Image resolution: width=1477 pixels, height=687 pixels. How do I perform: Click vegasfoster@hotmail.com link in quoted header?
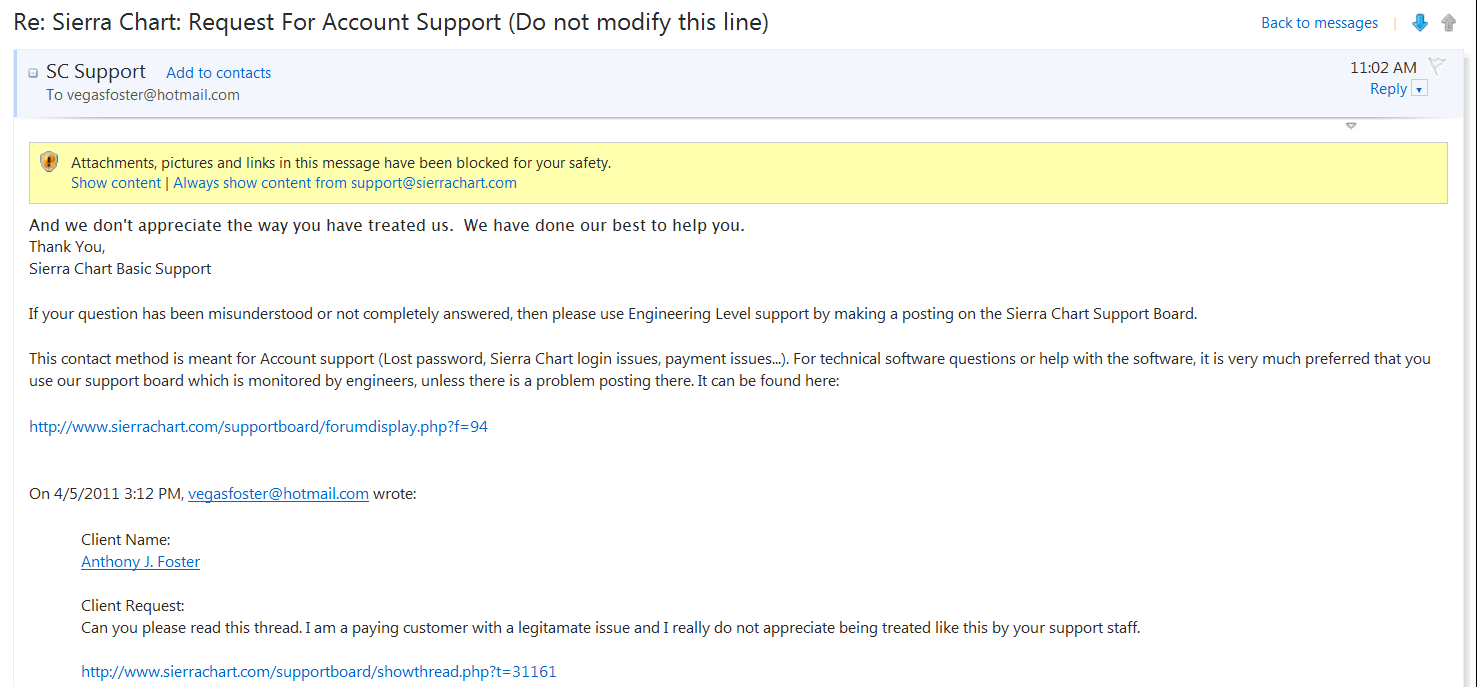coord(278,493)
